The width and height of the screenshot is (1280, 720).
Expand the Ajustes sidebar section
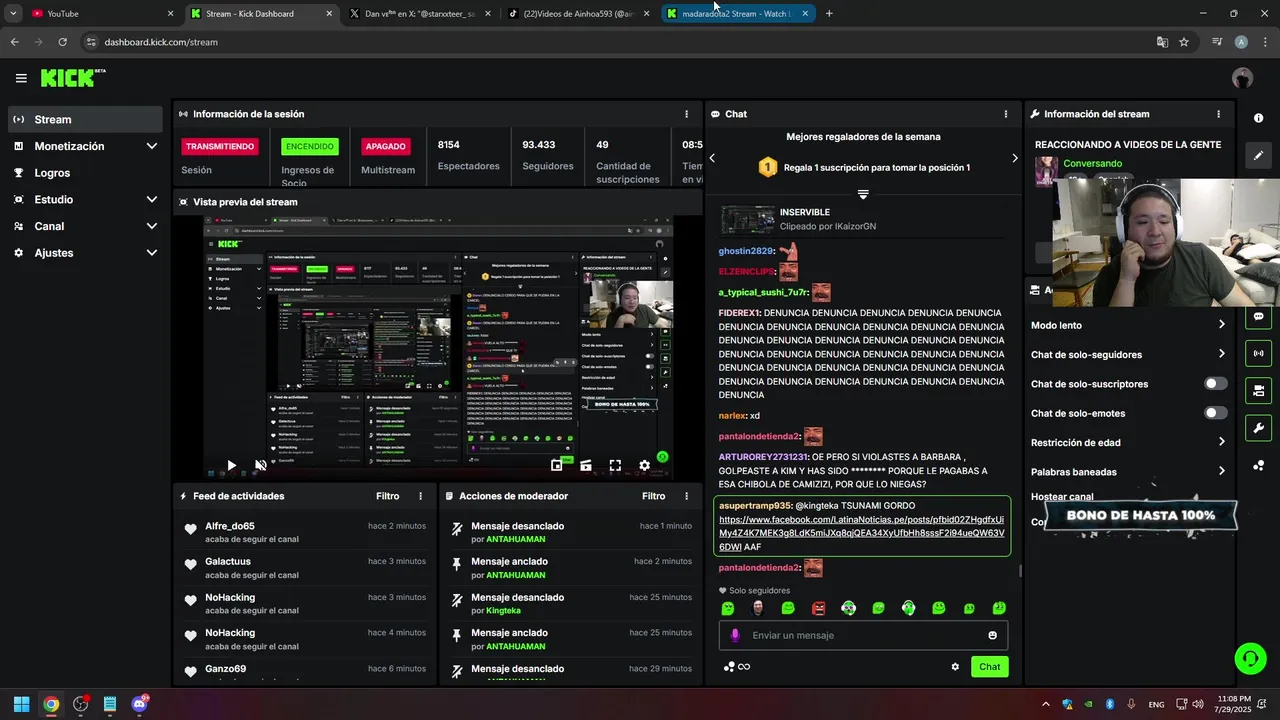85,253
